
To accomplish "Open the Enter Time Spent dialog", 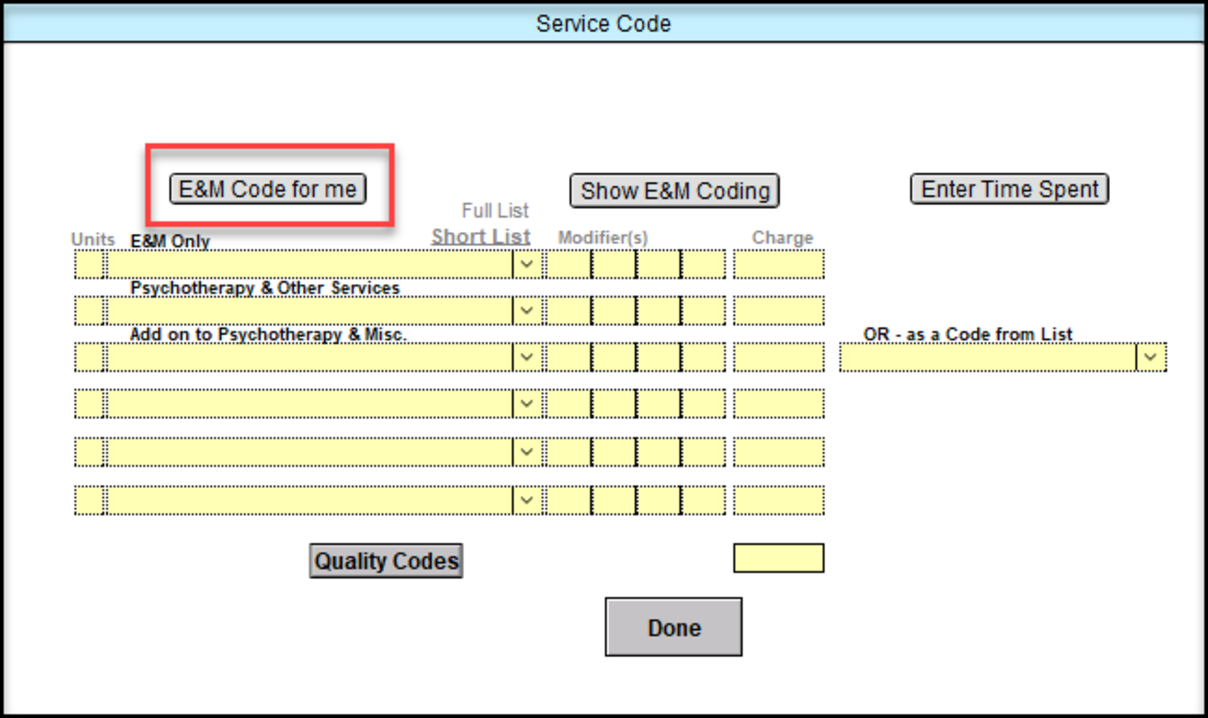I will pyautogui.click(x=1009, y=189).
